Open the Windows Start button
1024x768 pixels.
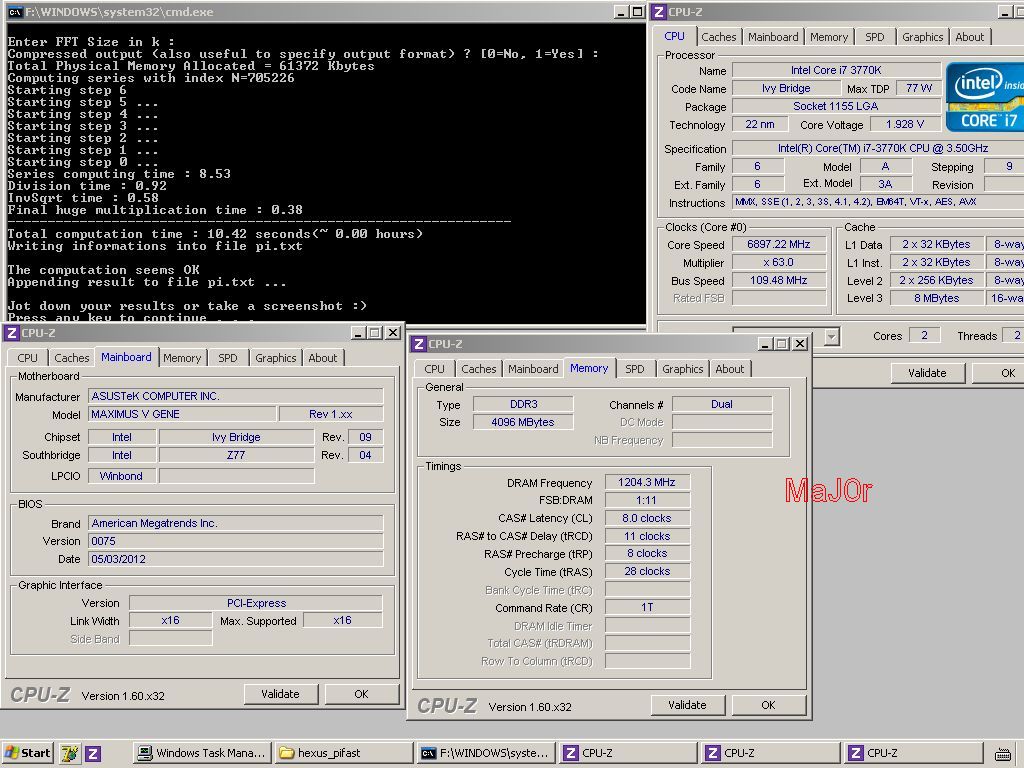[x=27, y=753]
